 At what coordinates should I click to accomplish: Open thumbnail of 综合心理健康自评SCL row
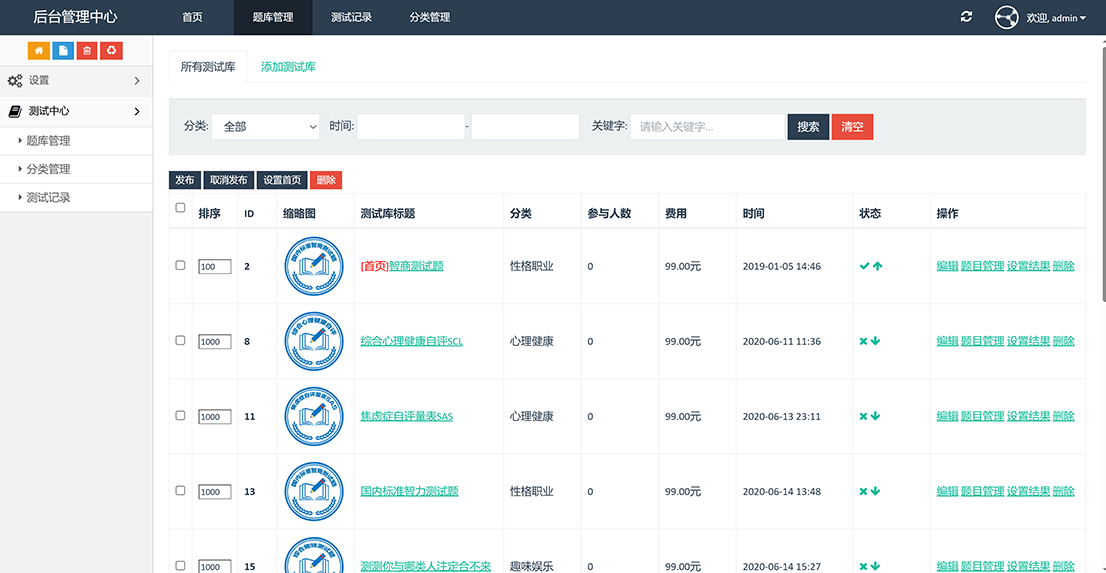pos(314,341)
